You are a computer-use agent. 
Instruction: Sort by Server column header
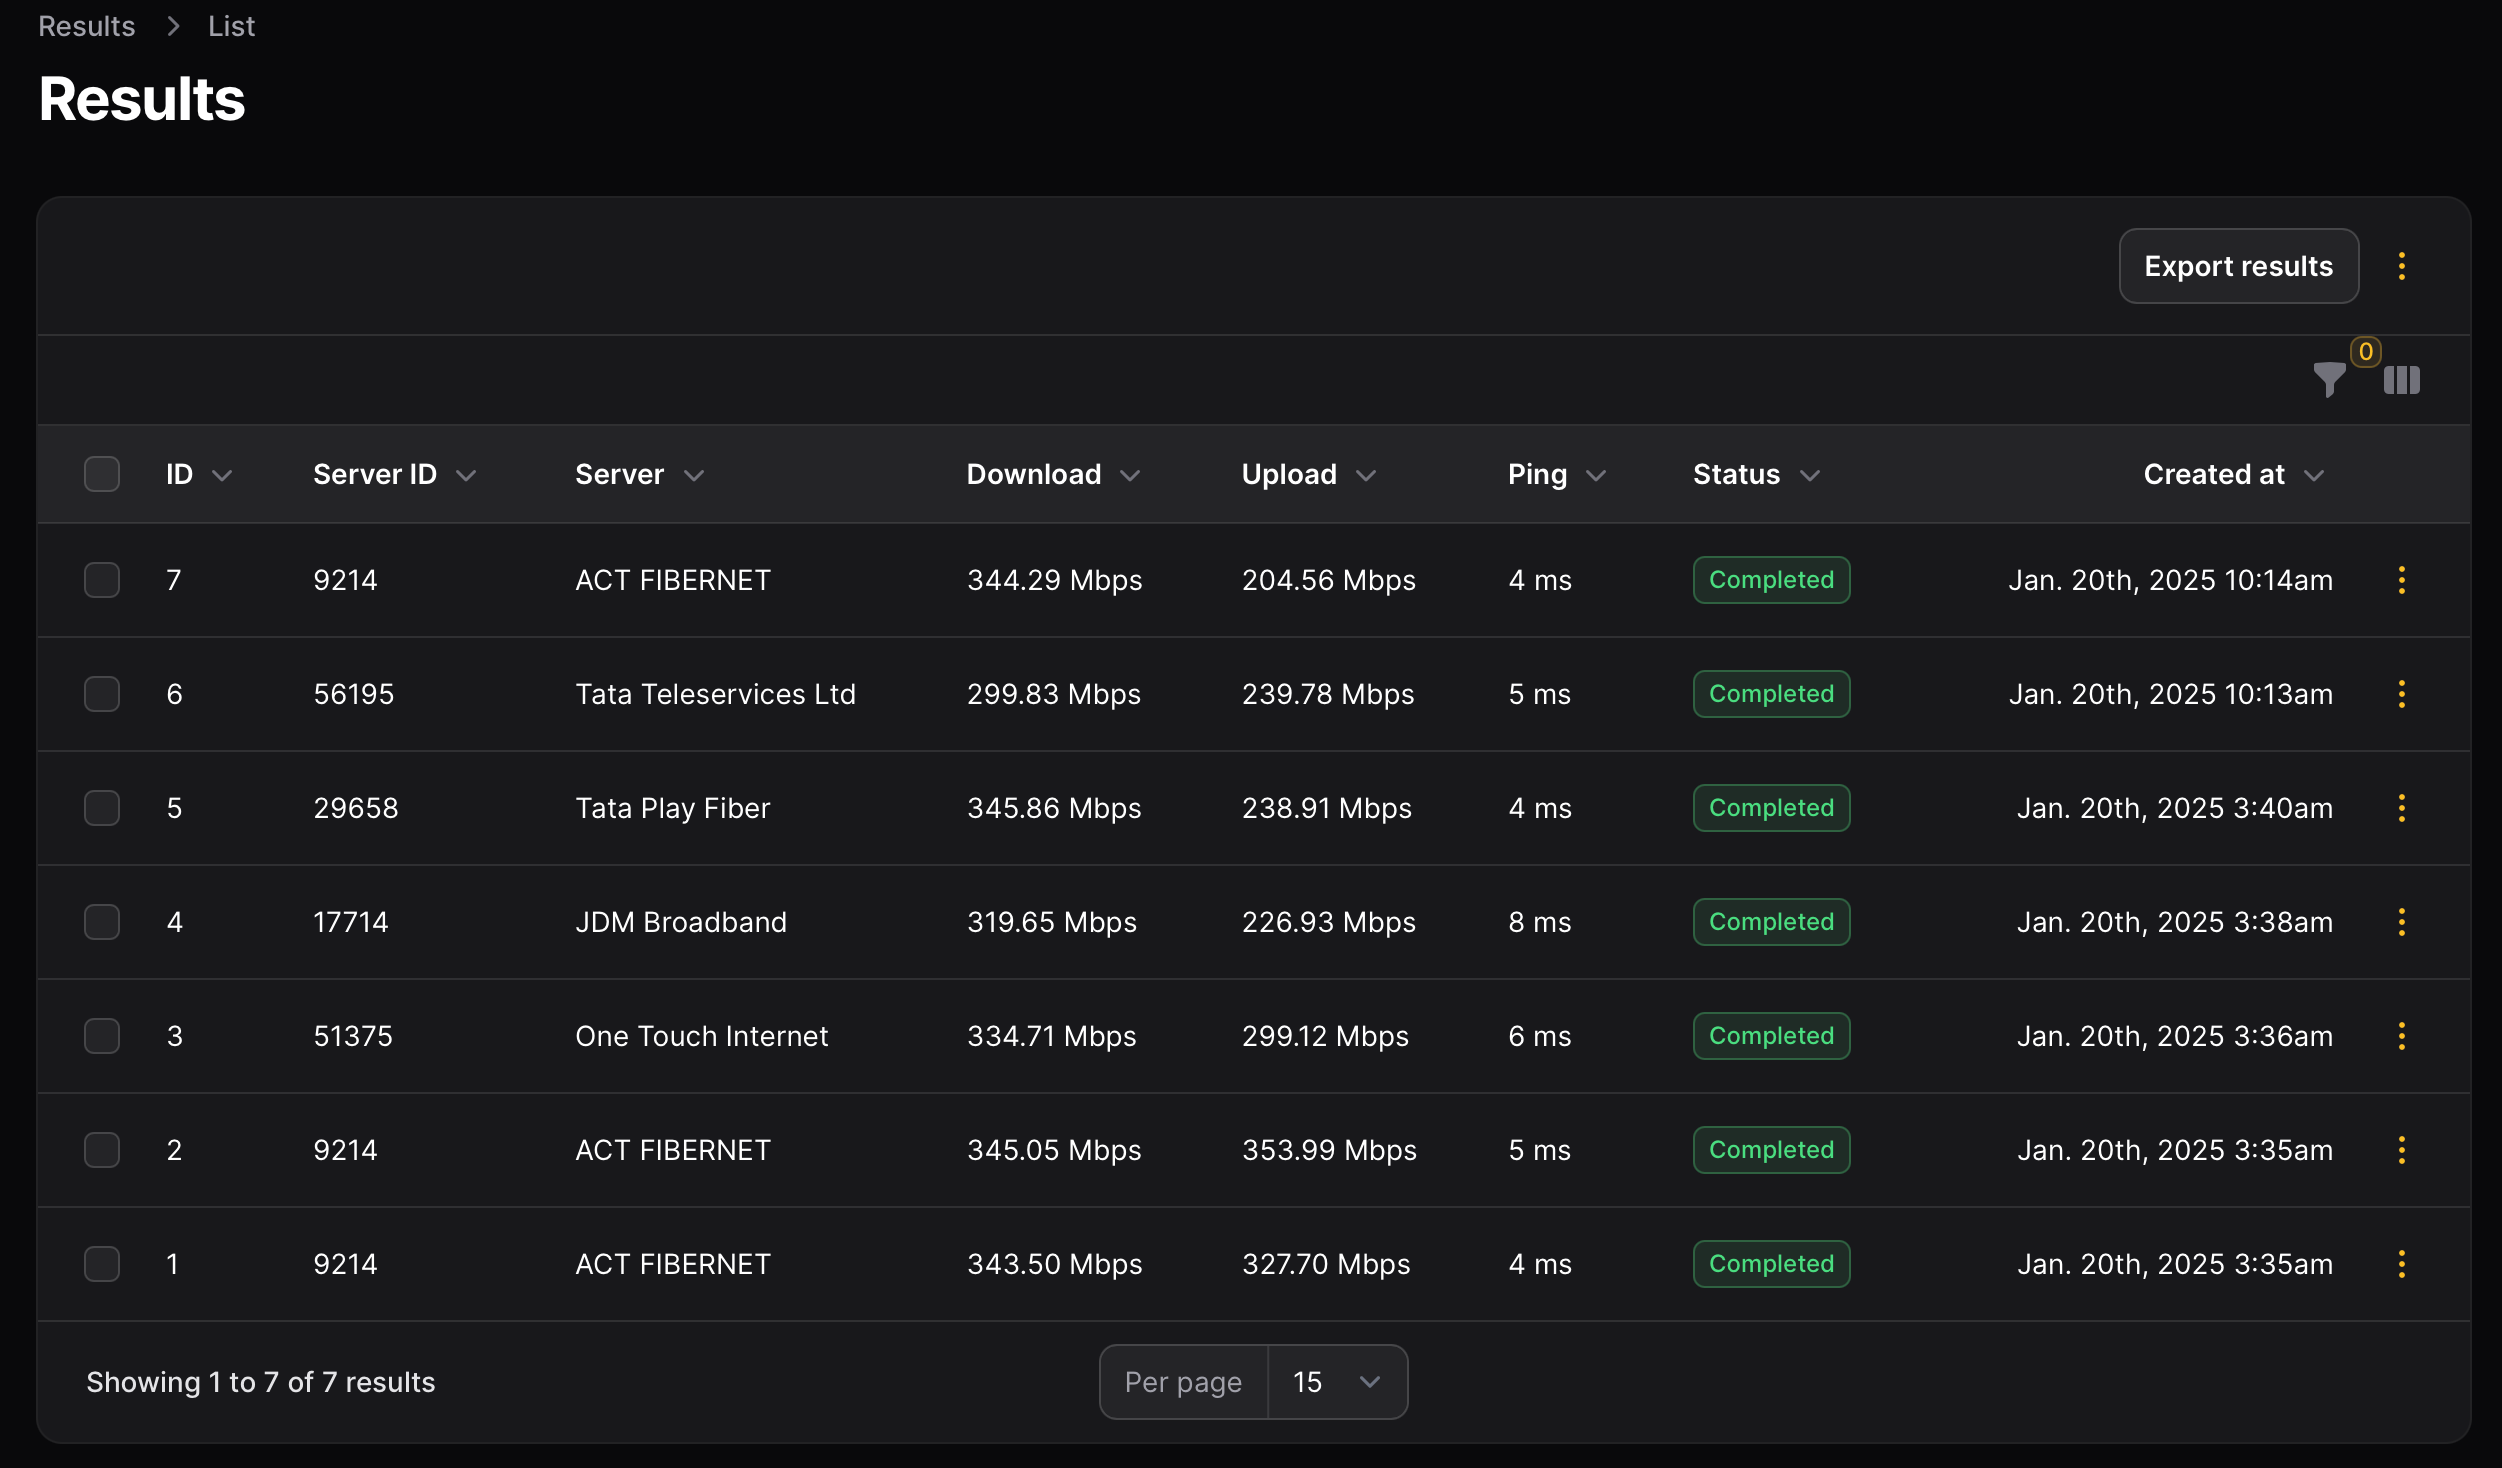pyautogui.click(x=640, y=474)
